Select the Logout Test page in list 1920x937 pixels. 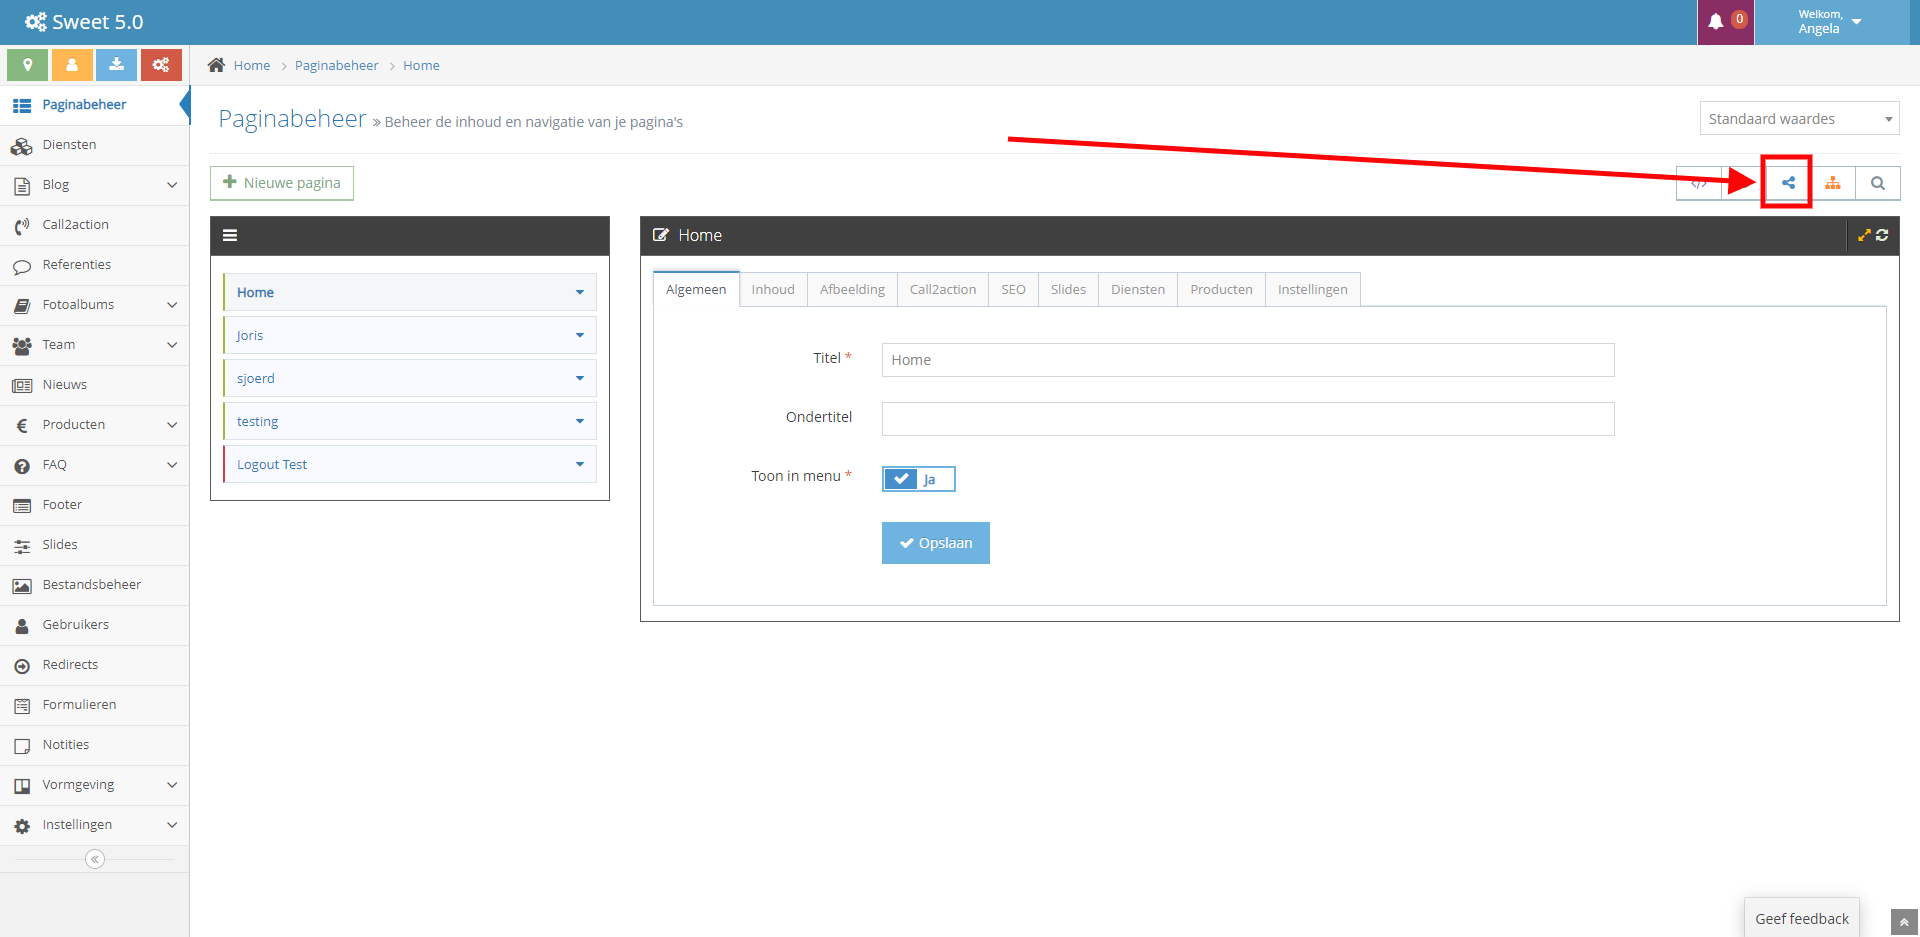(410, 464)
